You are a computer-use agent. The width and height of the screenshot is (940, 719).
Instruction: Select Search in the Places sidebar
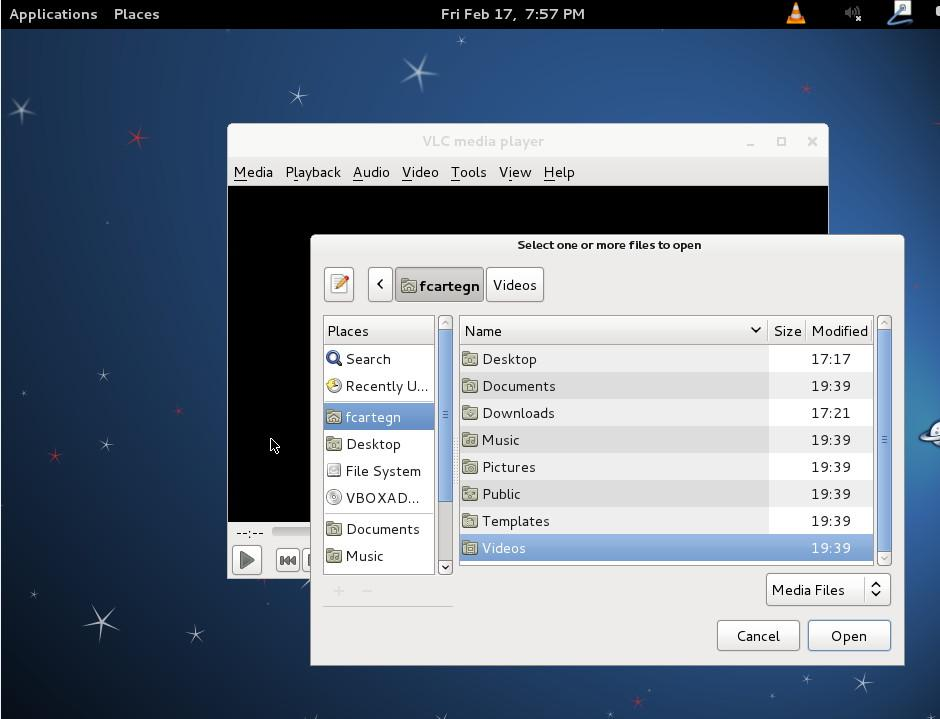368,359
